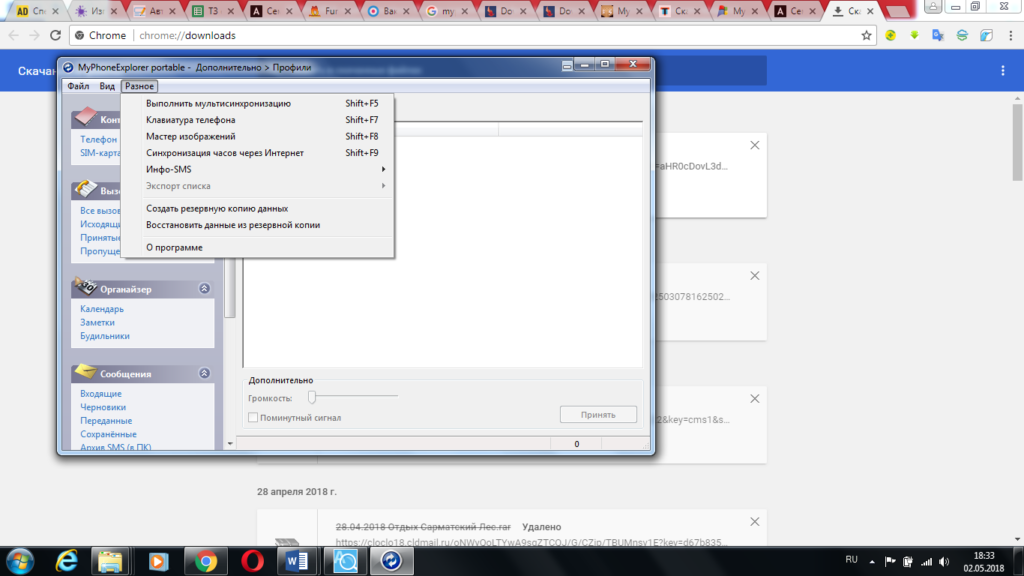Open the Opera browser from the taskbar
The width and height of the screenshot is (1024, 576).
[x=252, y=561]
